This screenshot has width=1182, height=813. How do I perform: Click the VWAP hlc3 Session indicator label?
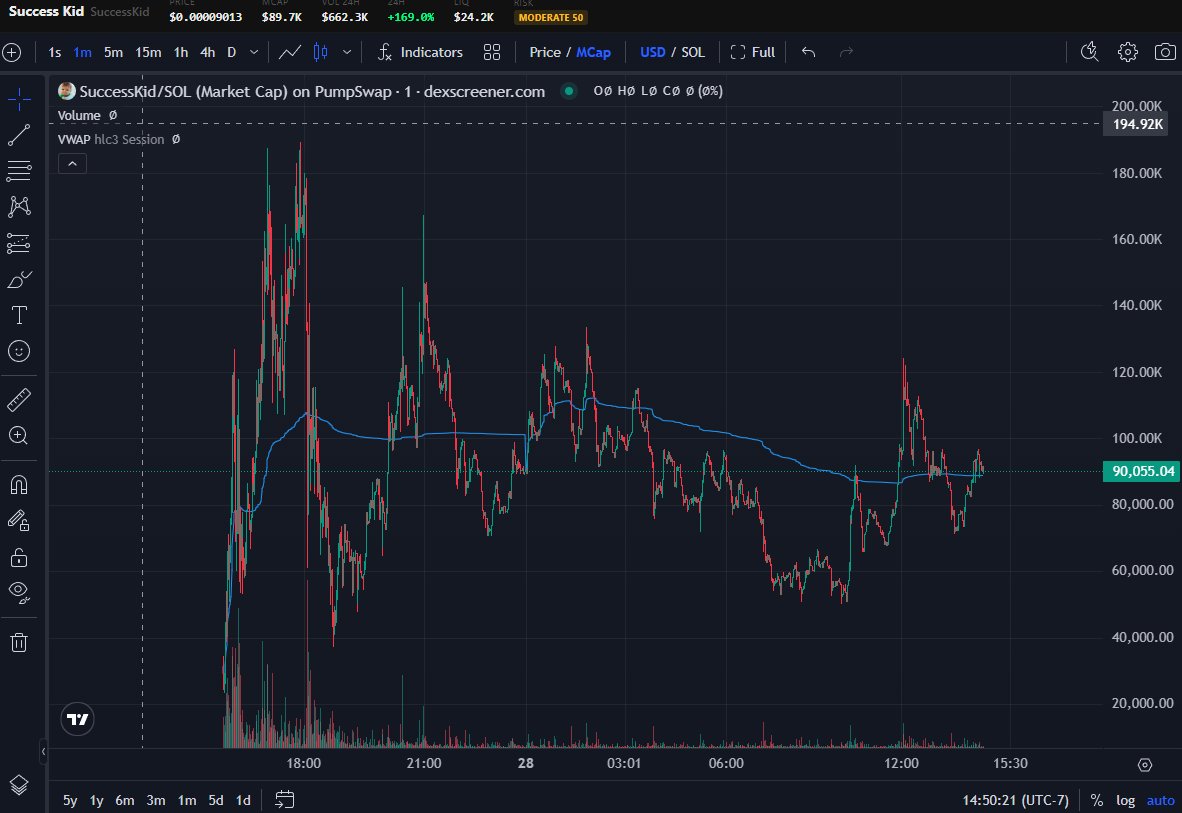coord(111,140)
